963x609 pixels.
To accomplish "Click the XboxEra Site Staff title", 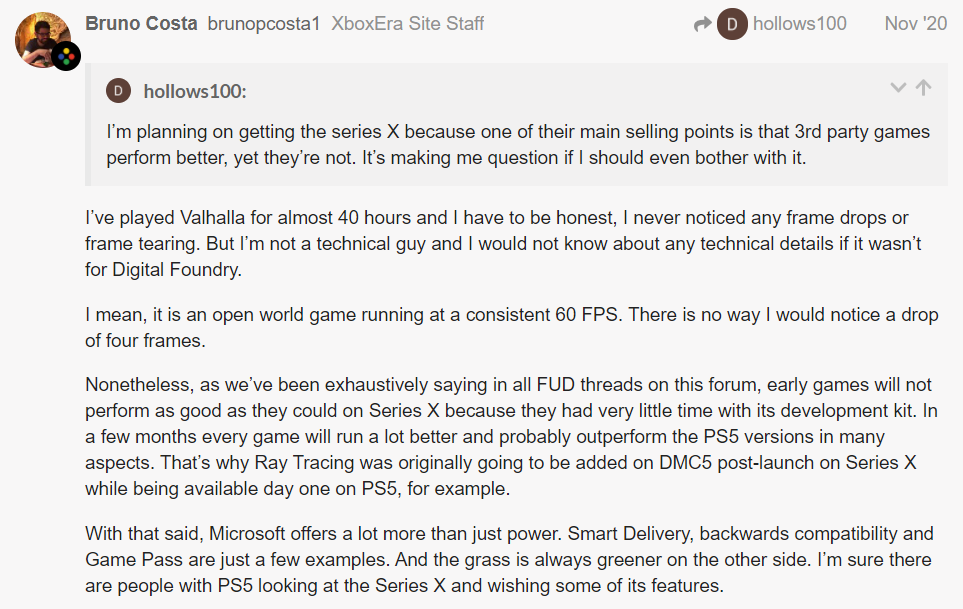I will pyautogui.click(x=408, y=24).
